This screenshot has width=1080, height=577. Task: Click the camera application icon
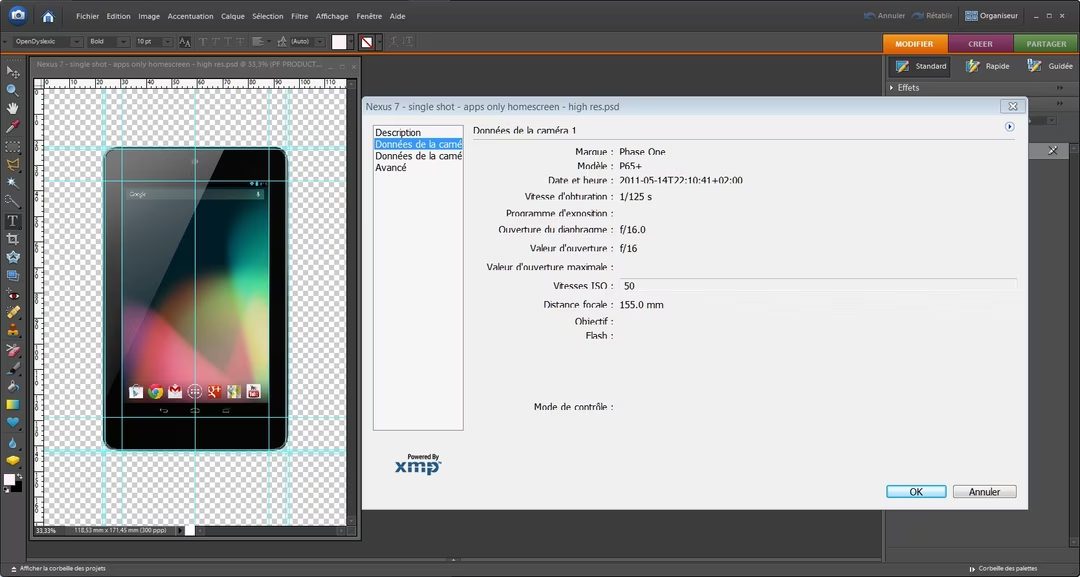18,15
